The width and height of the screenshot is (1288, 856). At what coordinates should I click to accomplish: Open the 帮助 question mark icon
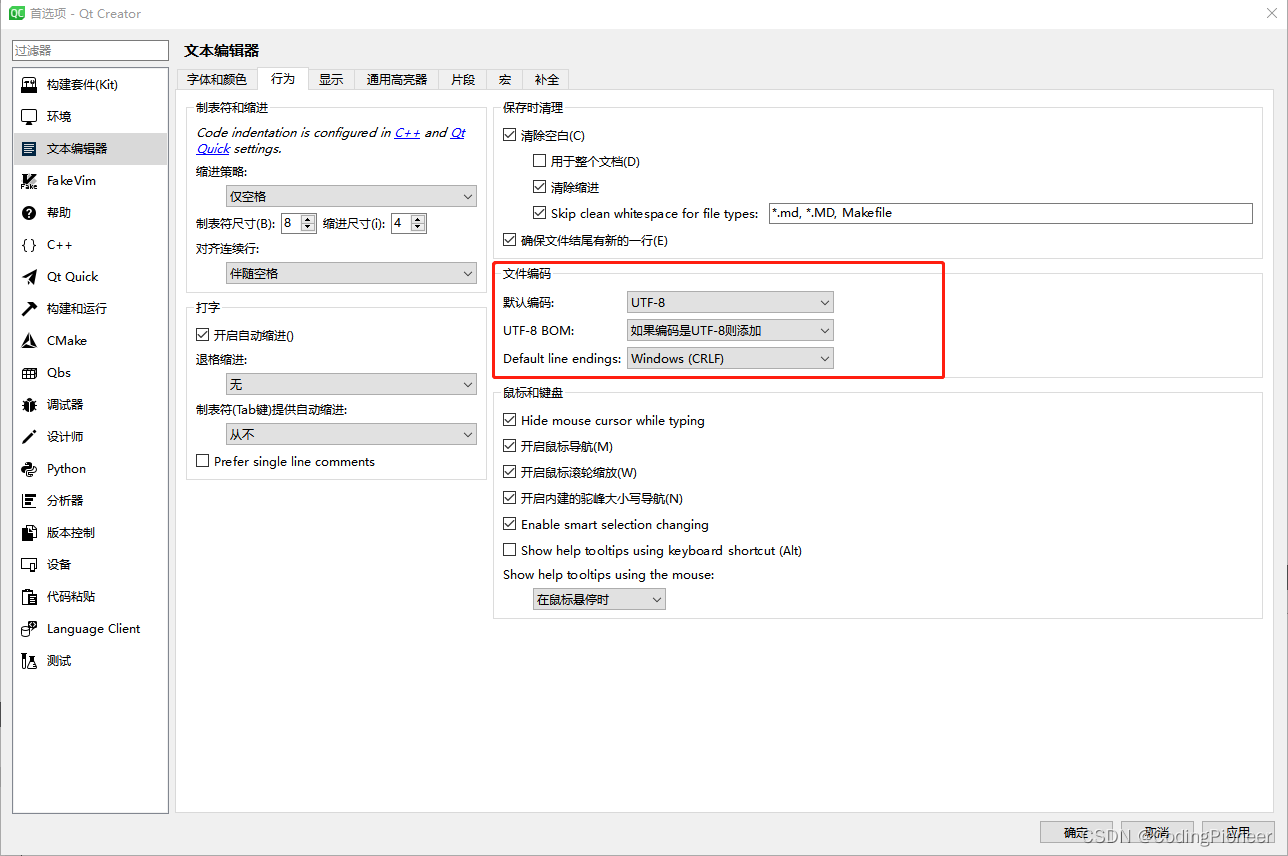pyautogui.click(x=29, y=213)
